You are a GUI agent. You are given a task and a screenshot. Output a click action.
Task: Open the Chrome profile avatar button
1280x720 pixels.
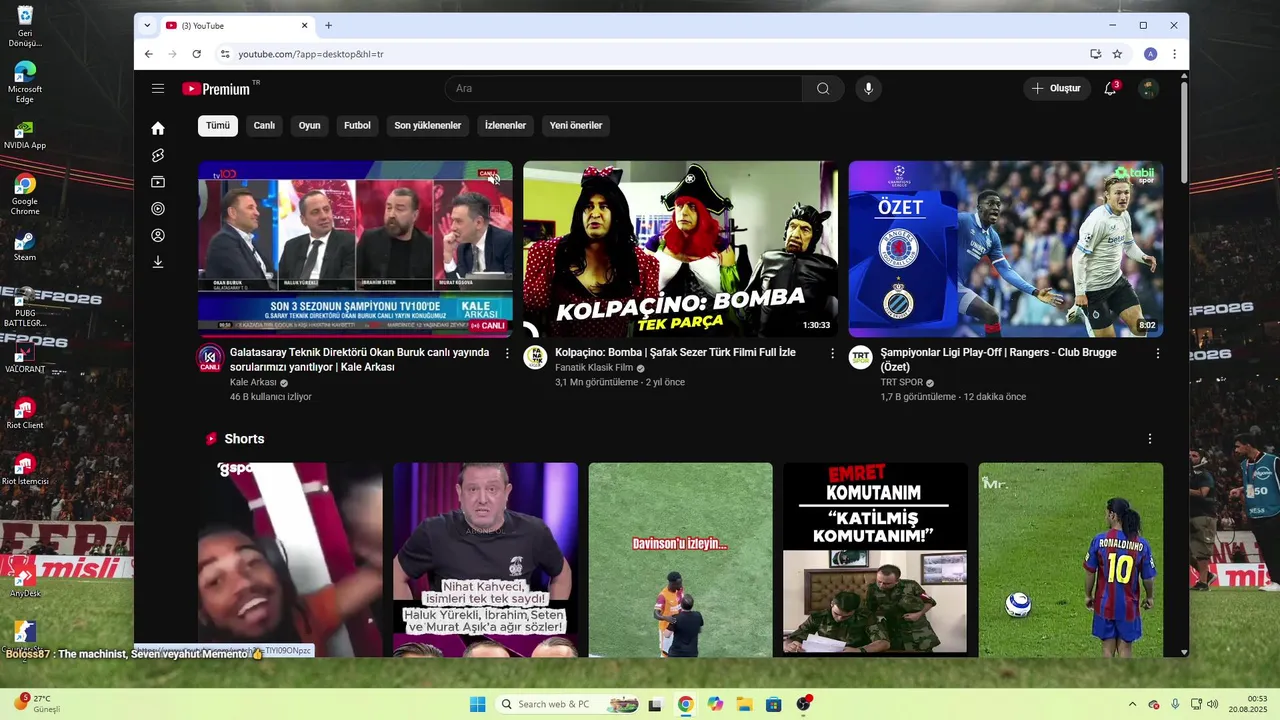1151,54
